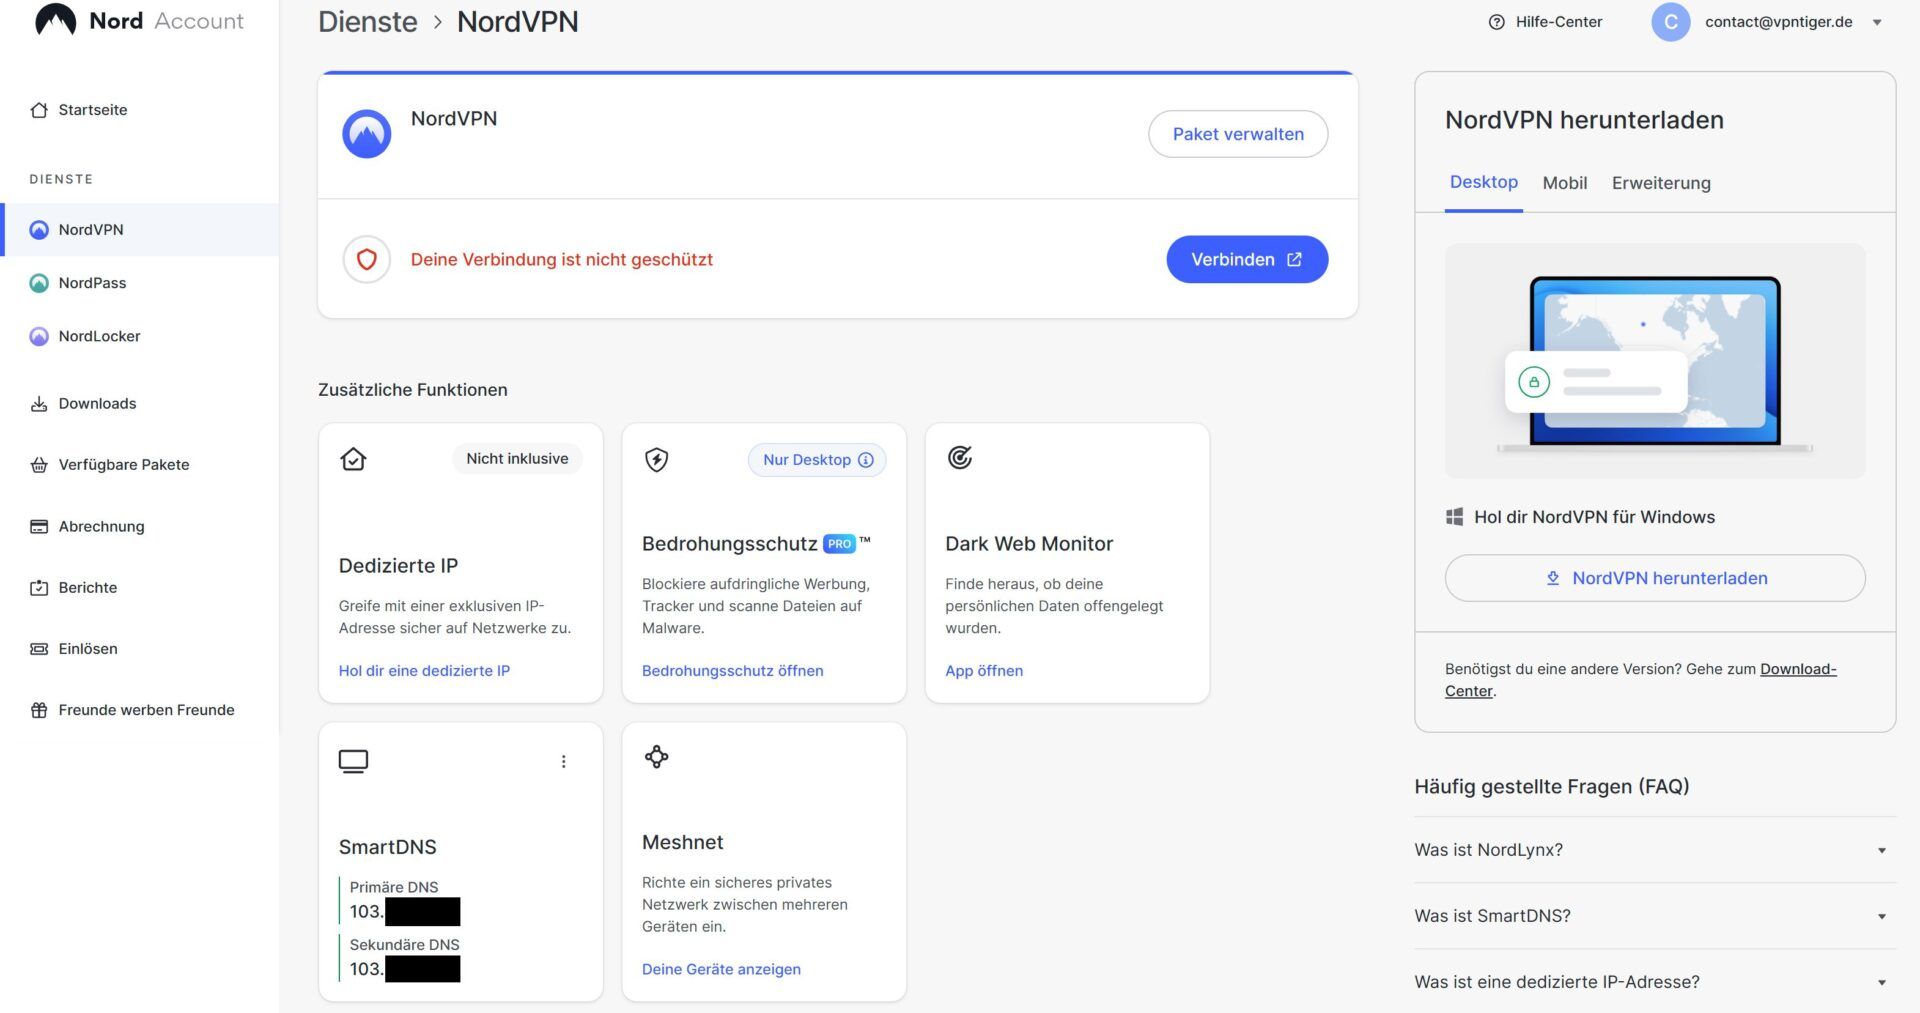The height and width of the screenshot is (1013, 1920).
Task: Click the 'Häufig gestellte Fragen (FAQ)' heading
Action: point(1552,787)
